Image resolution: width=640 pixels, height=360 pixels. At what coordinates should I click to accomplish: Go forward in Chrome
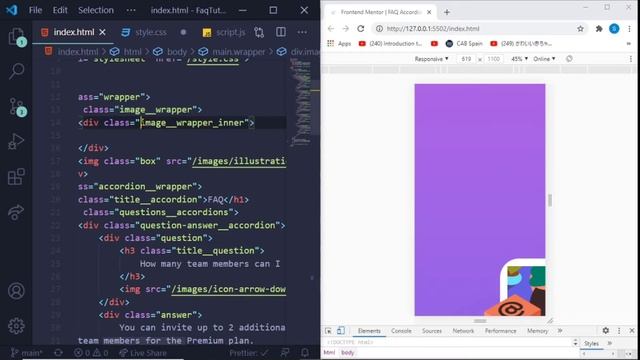point(345,29)
